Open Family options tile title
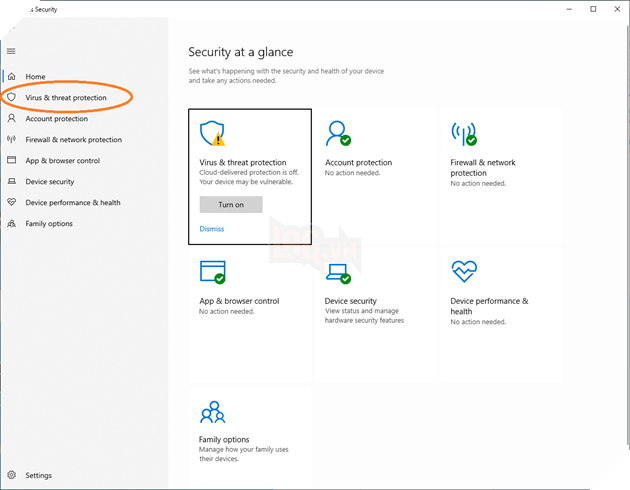The image size is (630, 490). [224, 439]
